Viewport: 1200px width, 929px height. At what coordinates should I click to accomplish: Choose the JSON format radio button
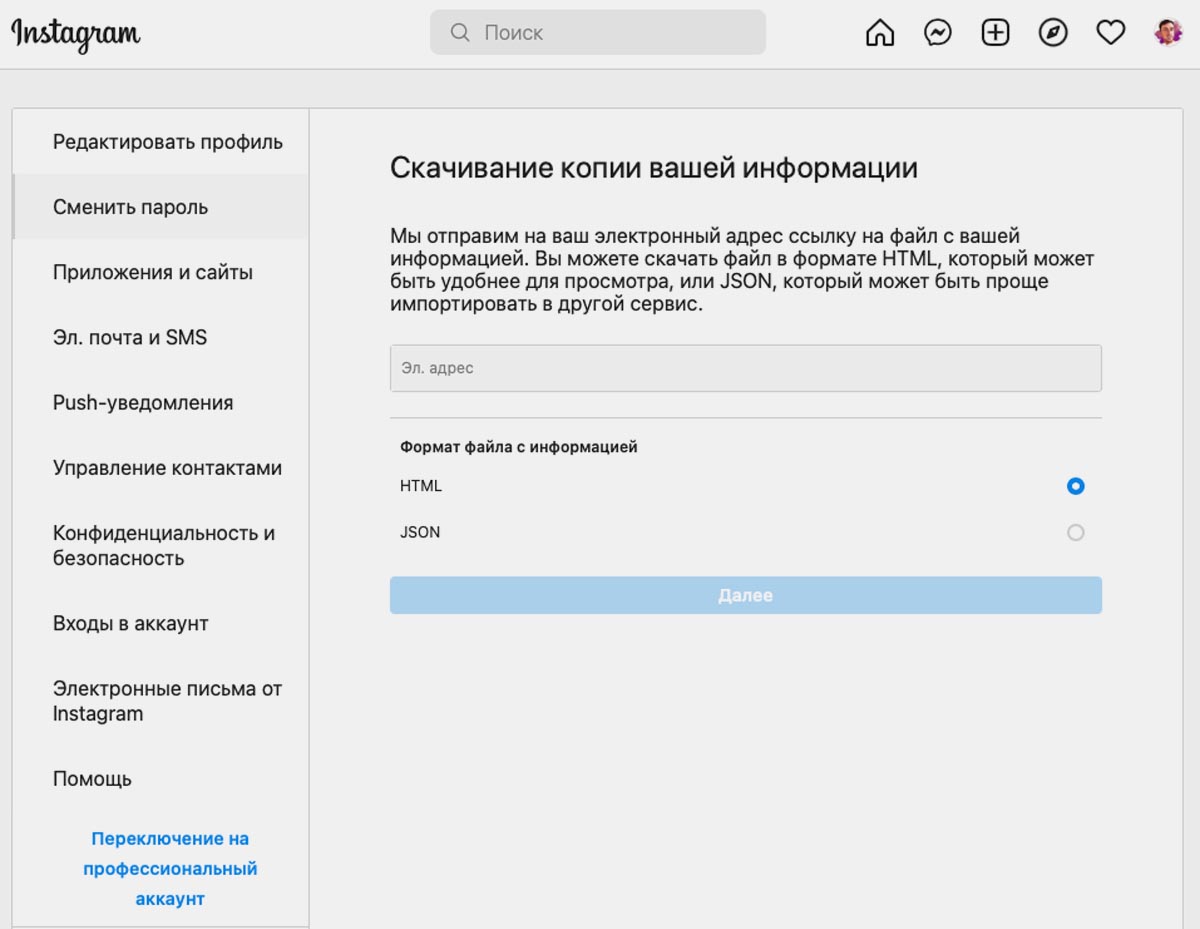point(1075,532)
